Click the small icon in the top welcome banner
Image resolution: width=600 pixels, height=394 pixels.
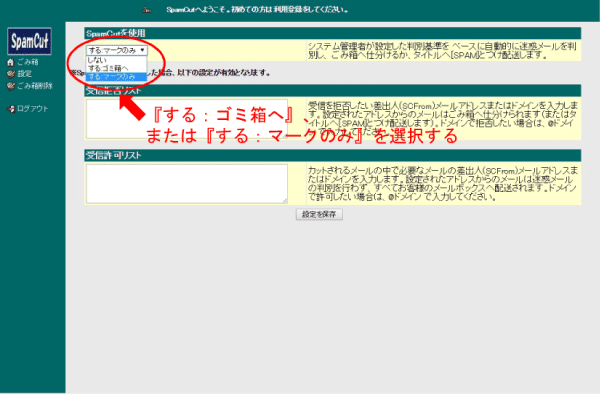(x=147, y=10)
